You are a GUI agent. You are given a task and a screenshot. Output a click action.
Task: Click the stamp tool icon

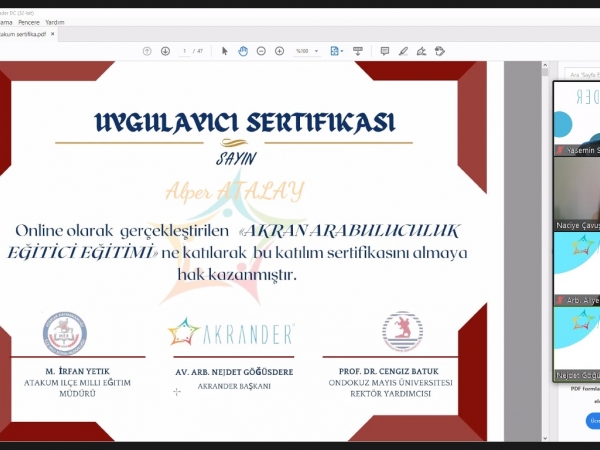point(440,51)
